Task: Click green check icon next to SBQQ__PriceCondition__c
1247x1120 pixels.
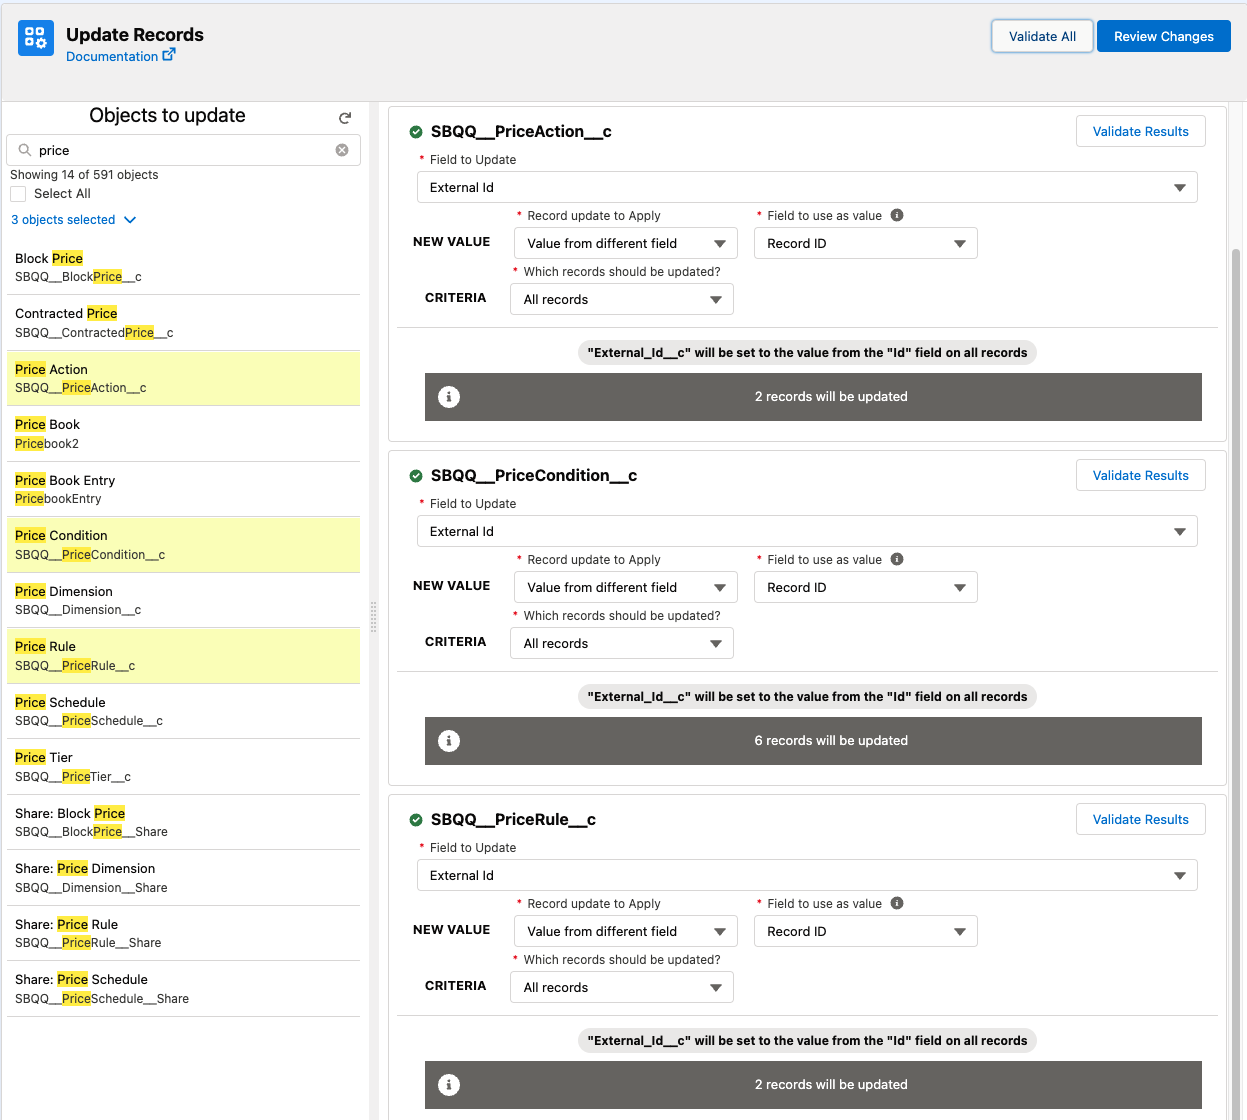Action: [x=416, y=476]
